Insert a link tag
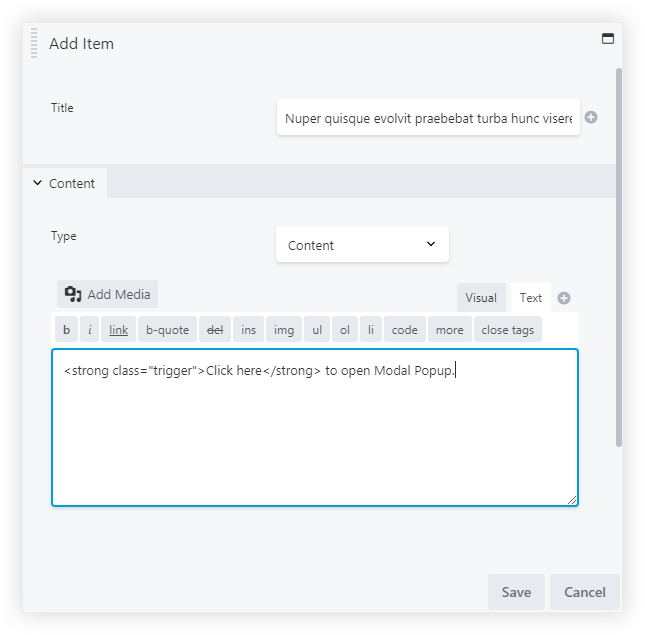645x635 pixels. [x=119, y=330]
